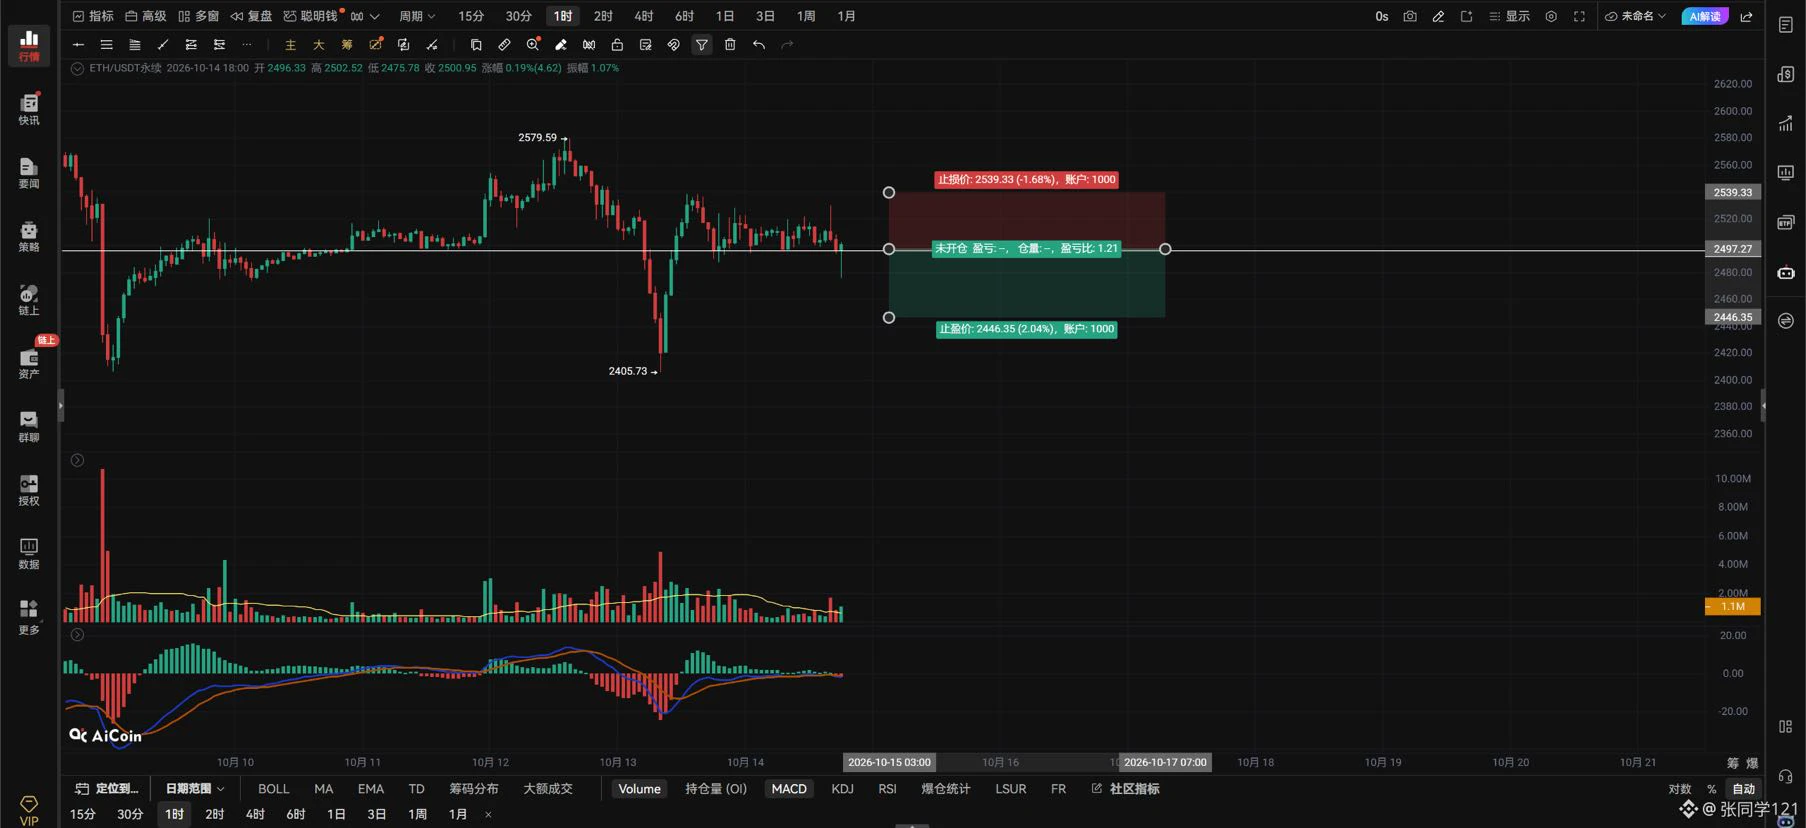Click the 复盘 replay button
The height and width of the screenshot is (828, 1806).
click(251, 16)
